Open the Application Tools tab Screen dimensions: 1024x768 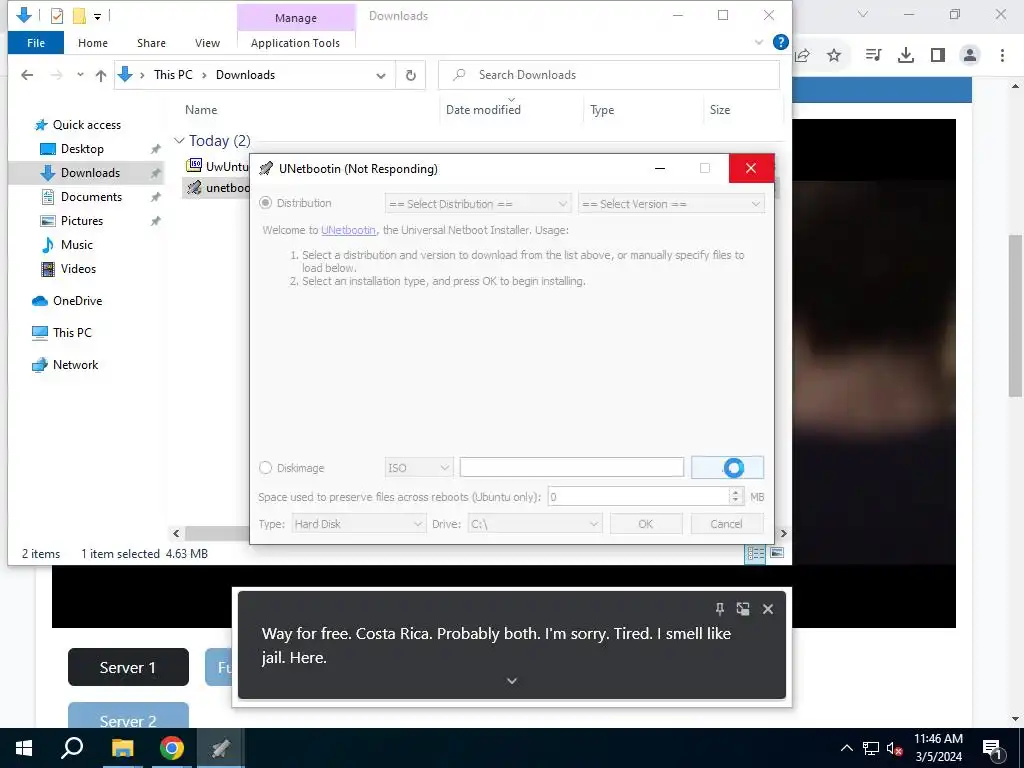[x=295, y=43]
